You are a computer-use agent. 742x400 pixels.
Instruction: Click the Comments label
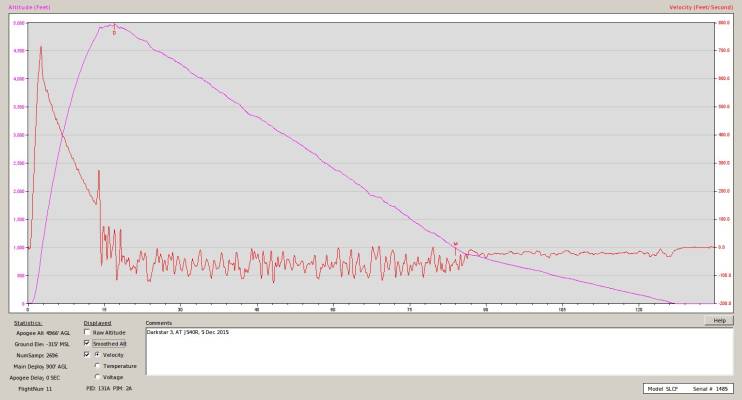(160, 323)
